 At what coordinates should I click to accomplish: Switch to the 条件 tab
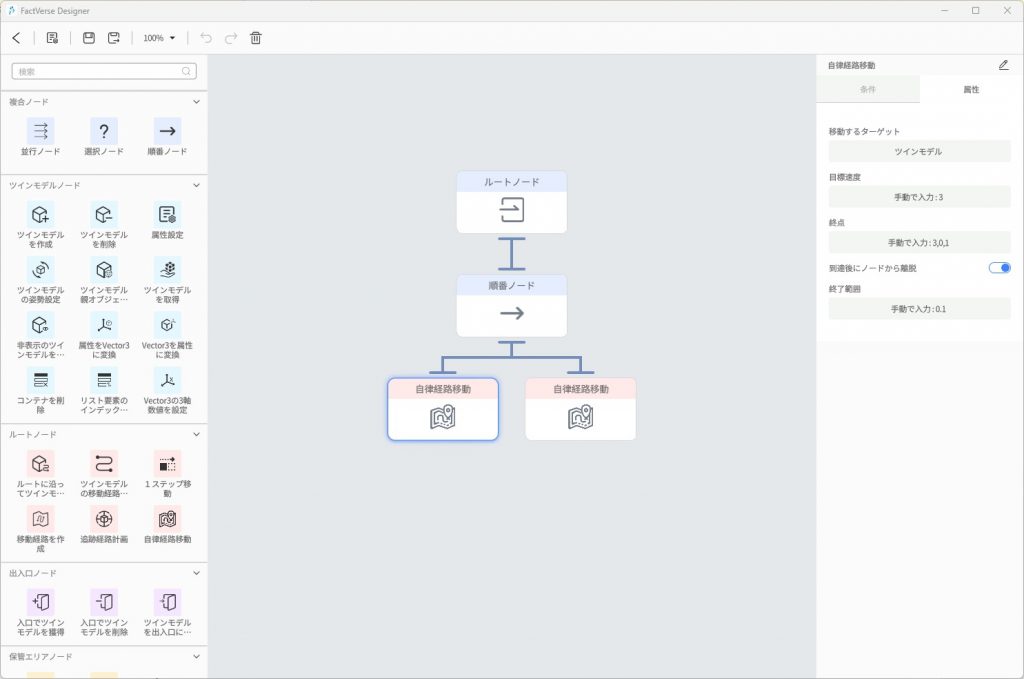pos(867,89)
